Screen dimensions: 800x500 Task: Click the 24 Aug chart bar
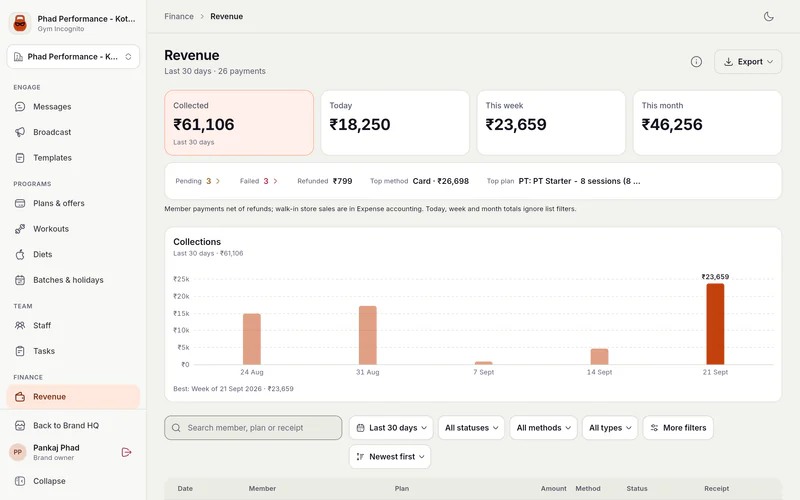click(252, 339)
